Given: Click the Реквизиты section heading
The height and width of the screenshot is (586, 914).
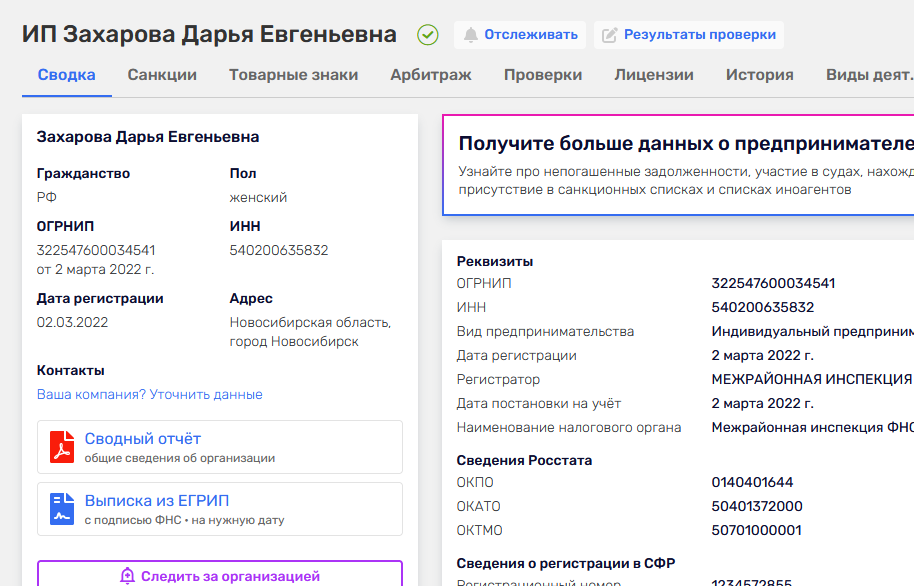Looking at the screenshot, I should 495,261.
